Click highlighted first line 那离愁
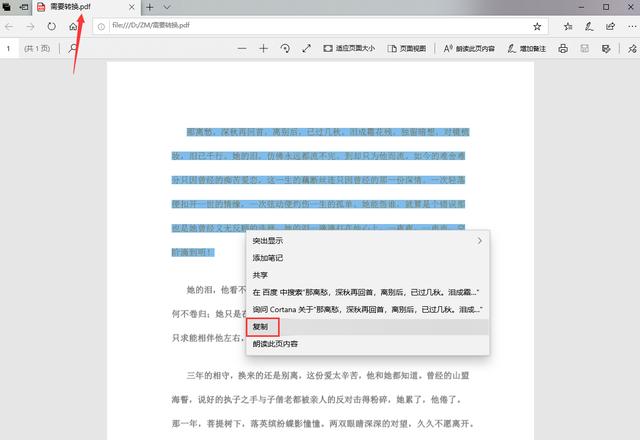The width and height of the screenshot is (640, 440). point(328,132)
